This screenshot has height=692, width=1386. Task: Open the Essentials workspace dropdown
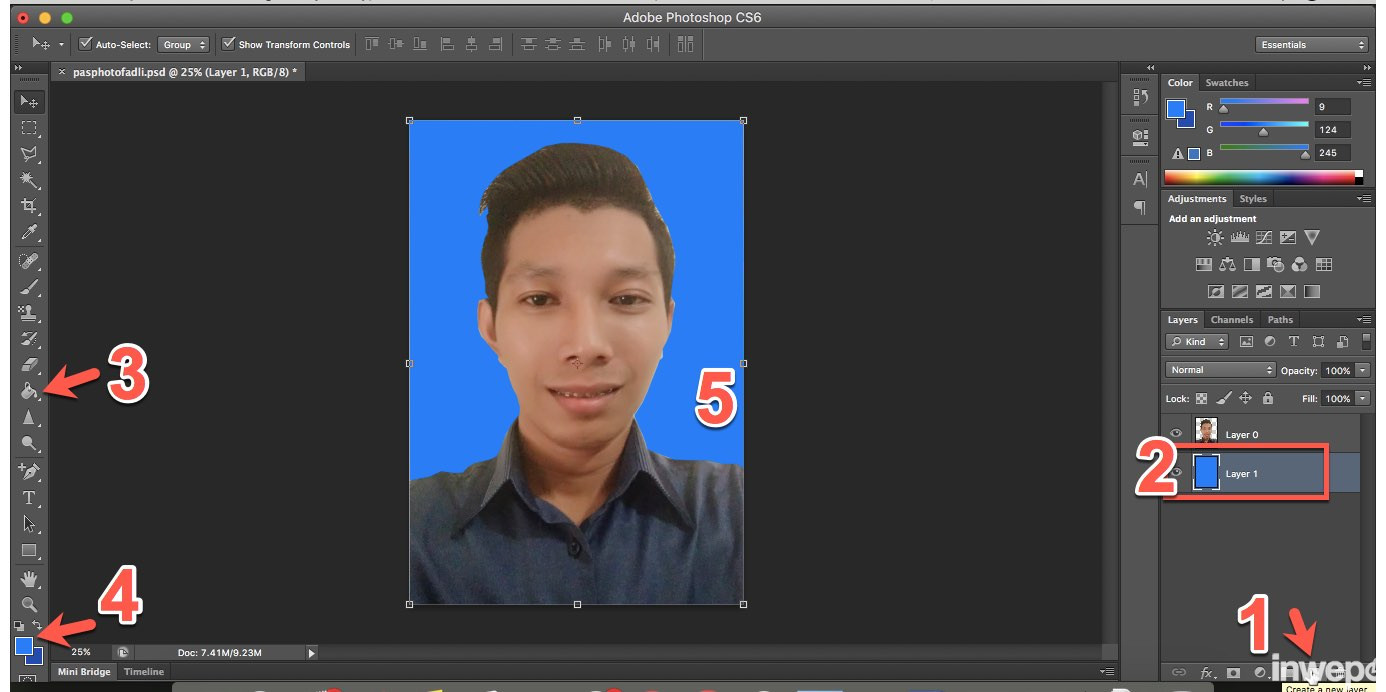[x=1311, y=45]
